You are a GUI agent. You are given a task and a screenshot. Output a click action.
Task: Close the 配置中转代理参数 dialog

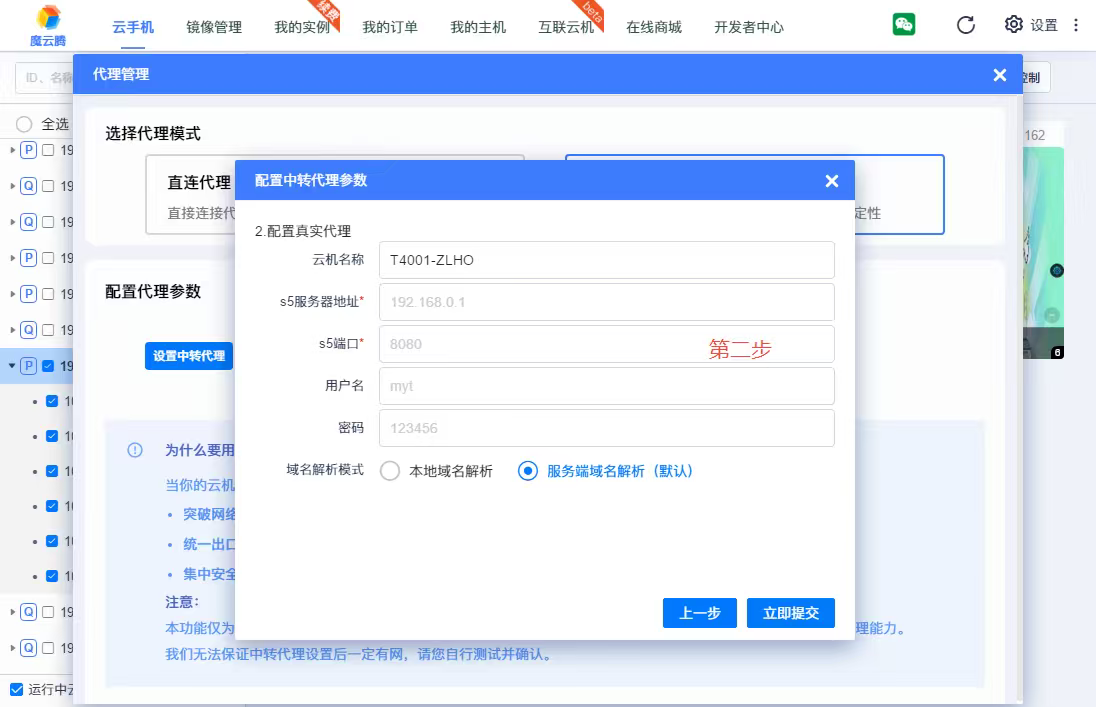(831, 181)
